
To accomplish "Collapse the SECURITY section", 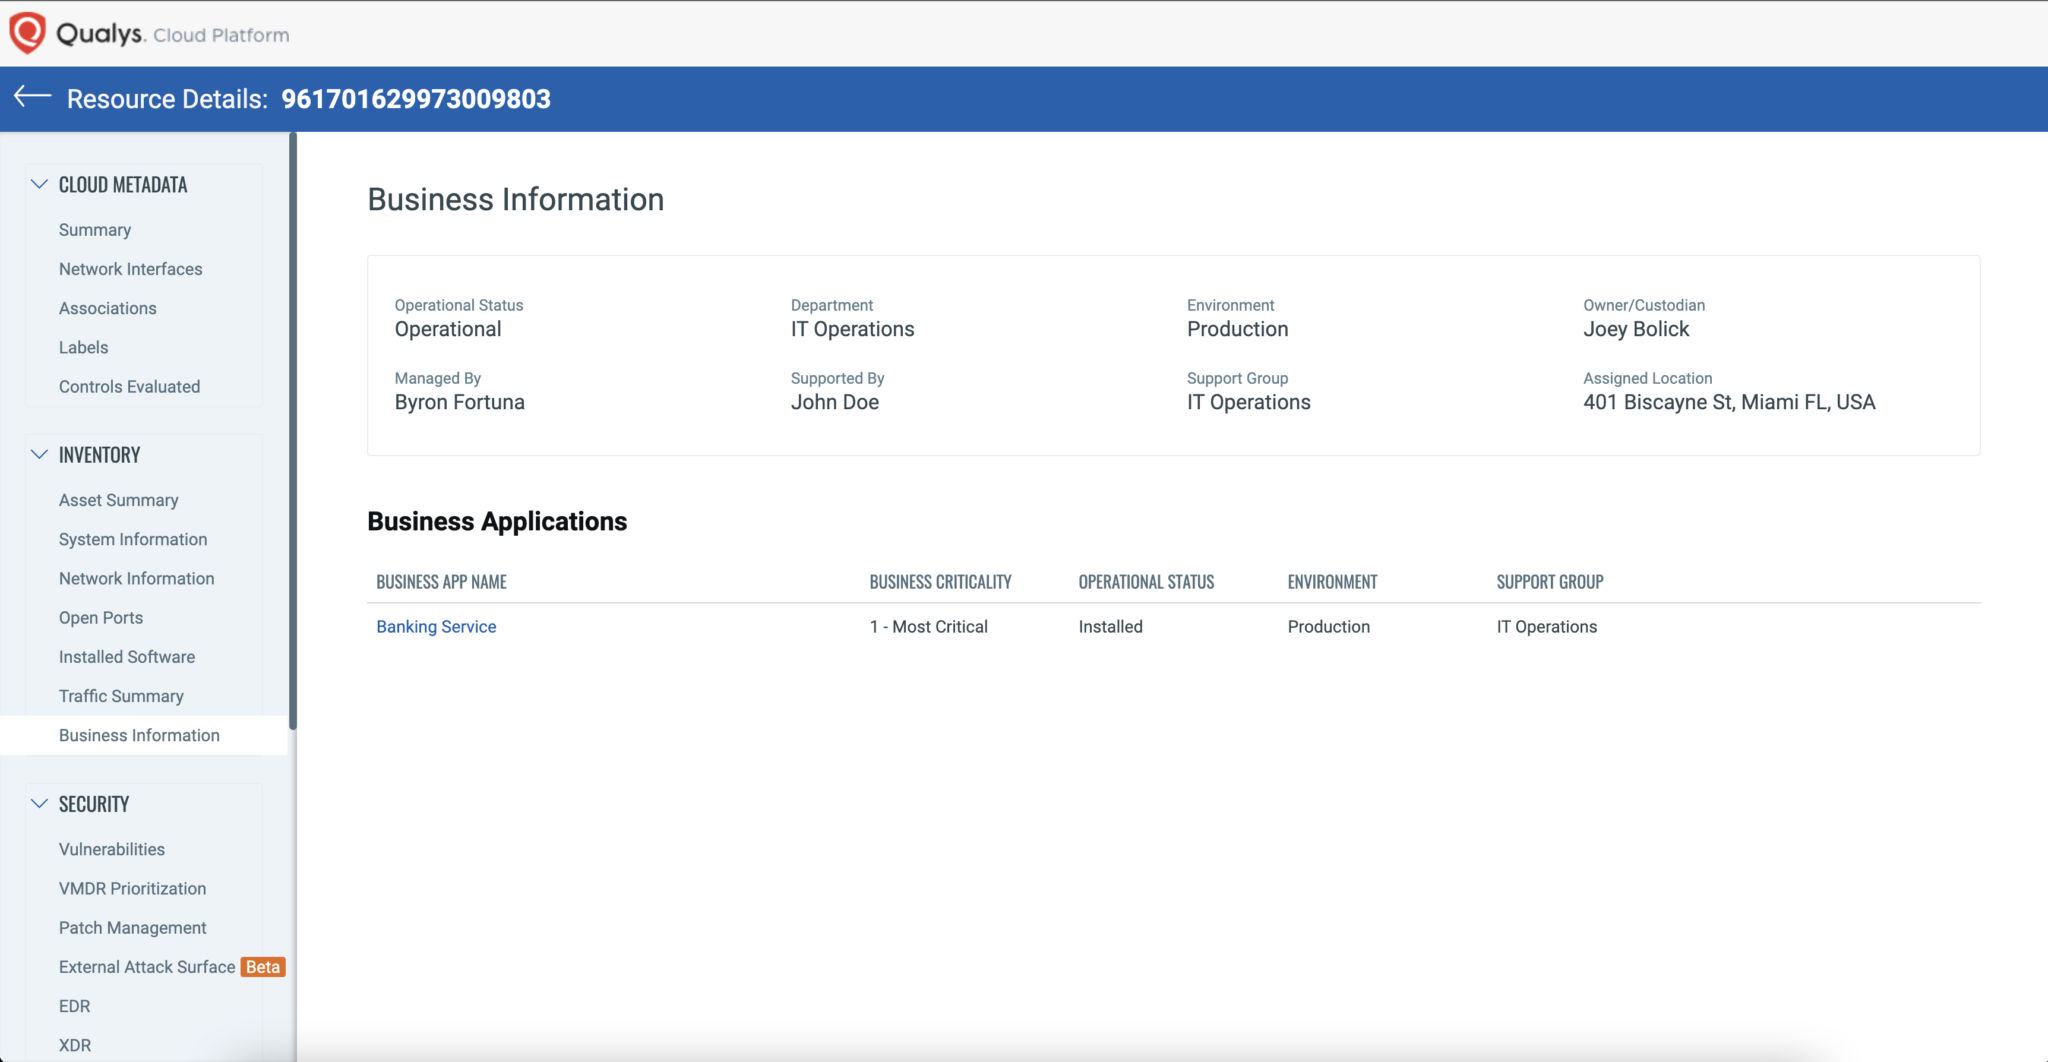I will coord(39,802).
